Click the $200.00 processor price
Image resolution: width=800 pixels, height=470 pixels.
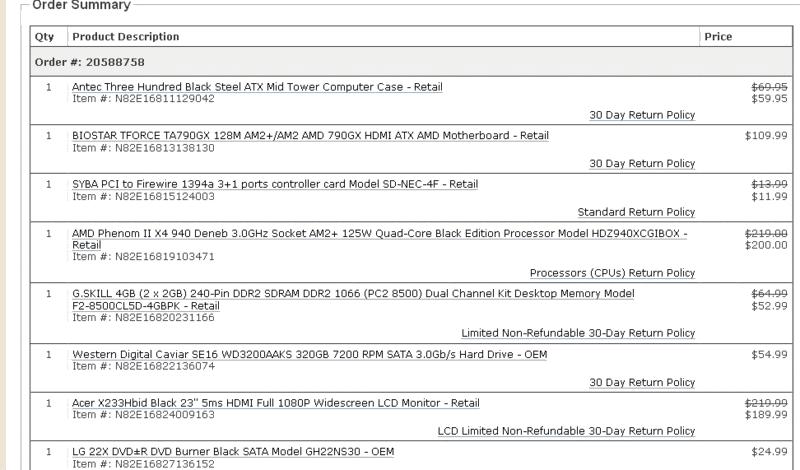click(x=766, y=245)
